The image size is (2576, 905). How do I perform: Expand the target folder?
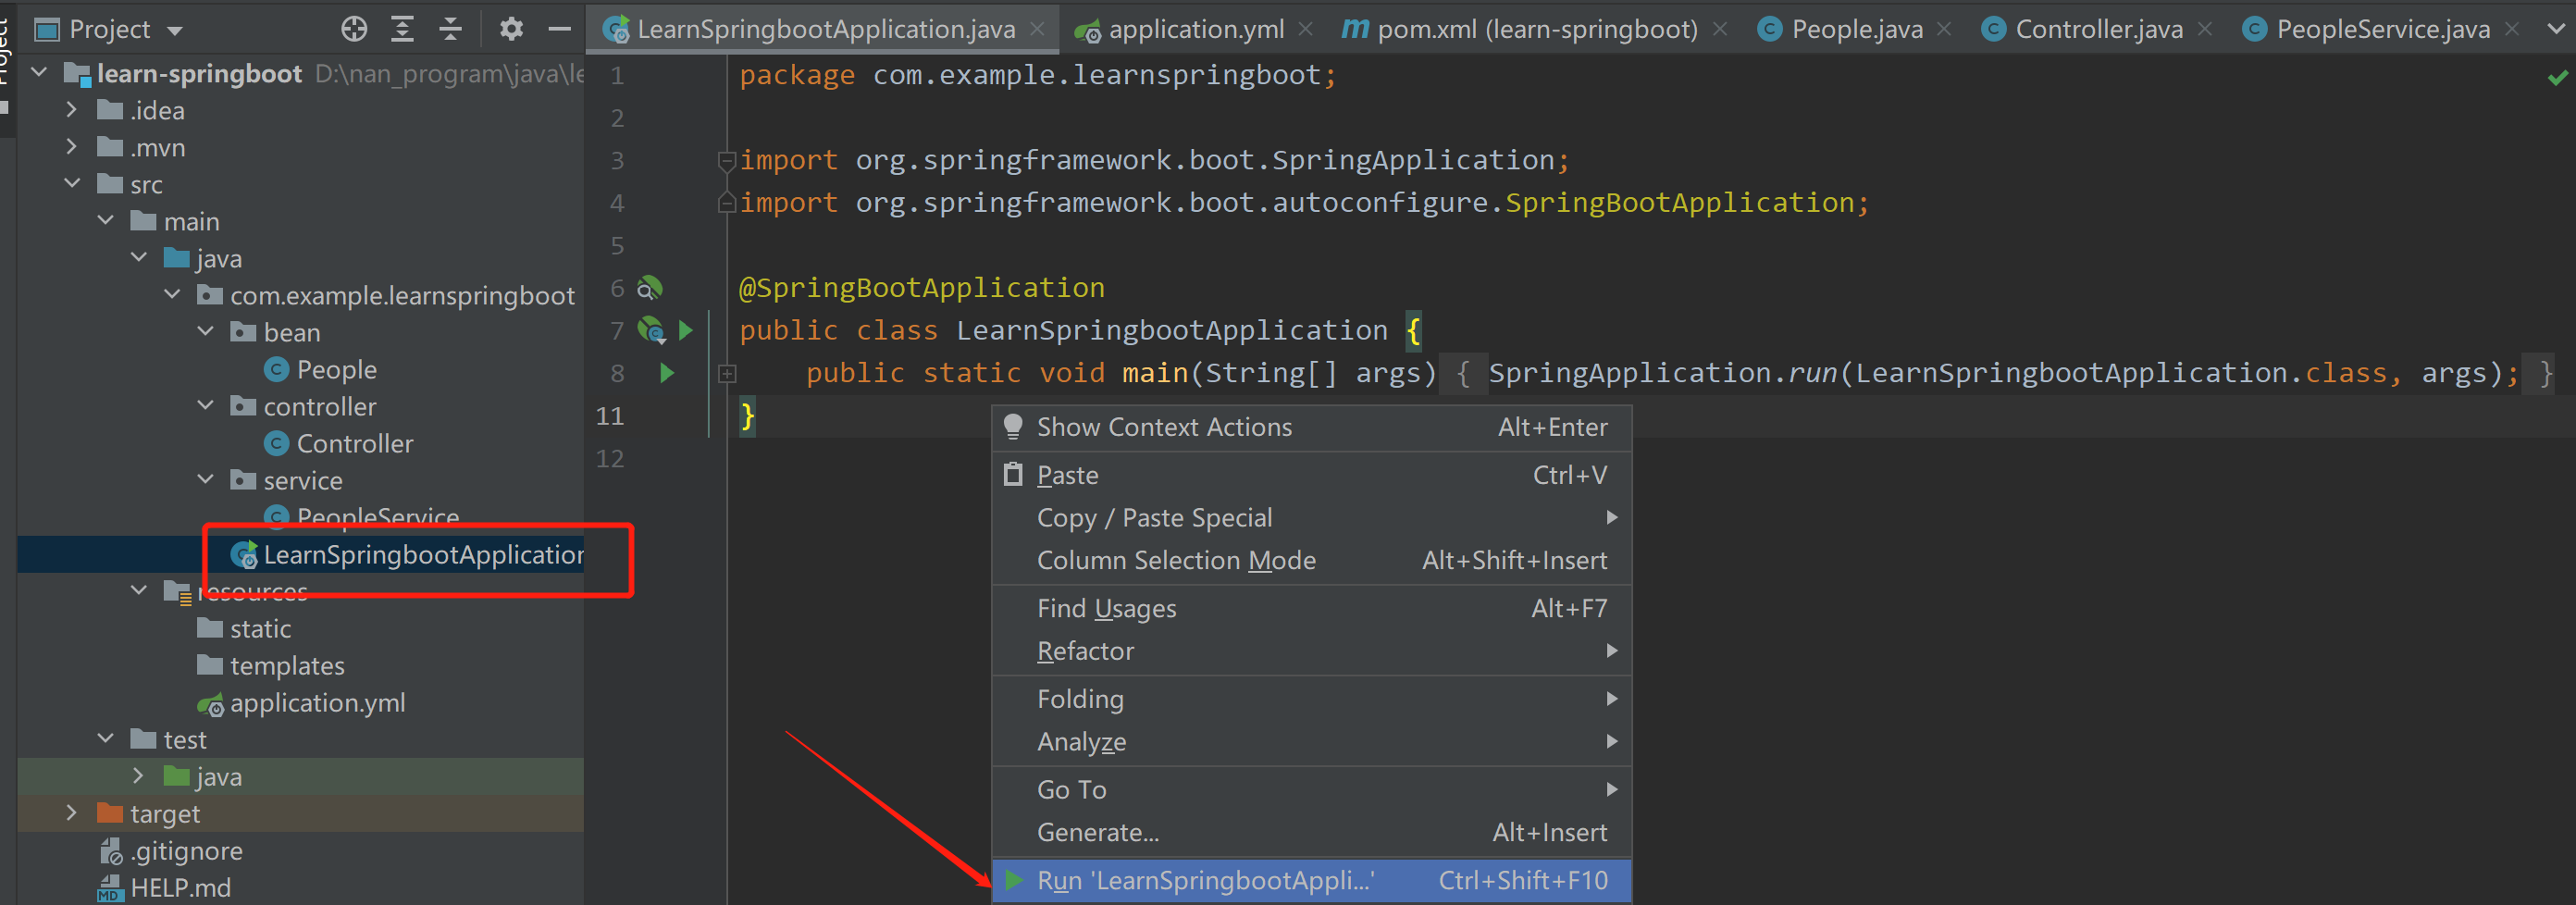pos(72,813)
